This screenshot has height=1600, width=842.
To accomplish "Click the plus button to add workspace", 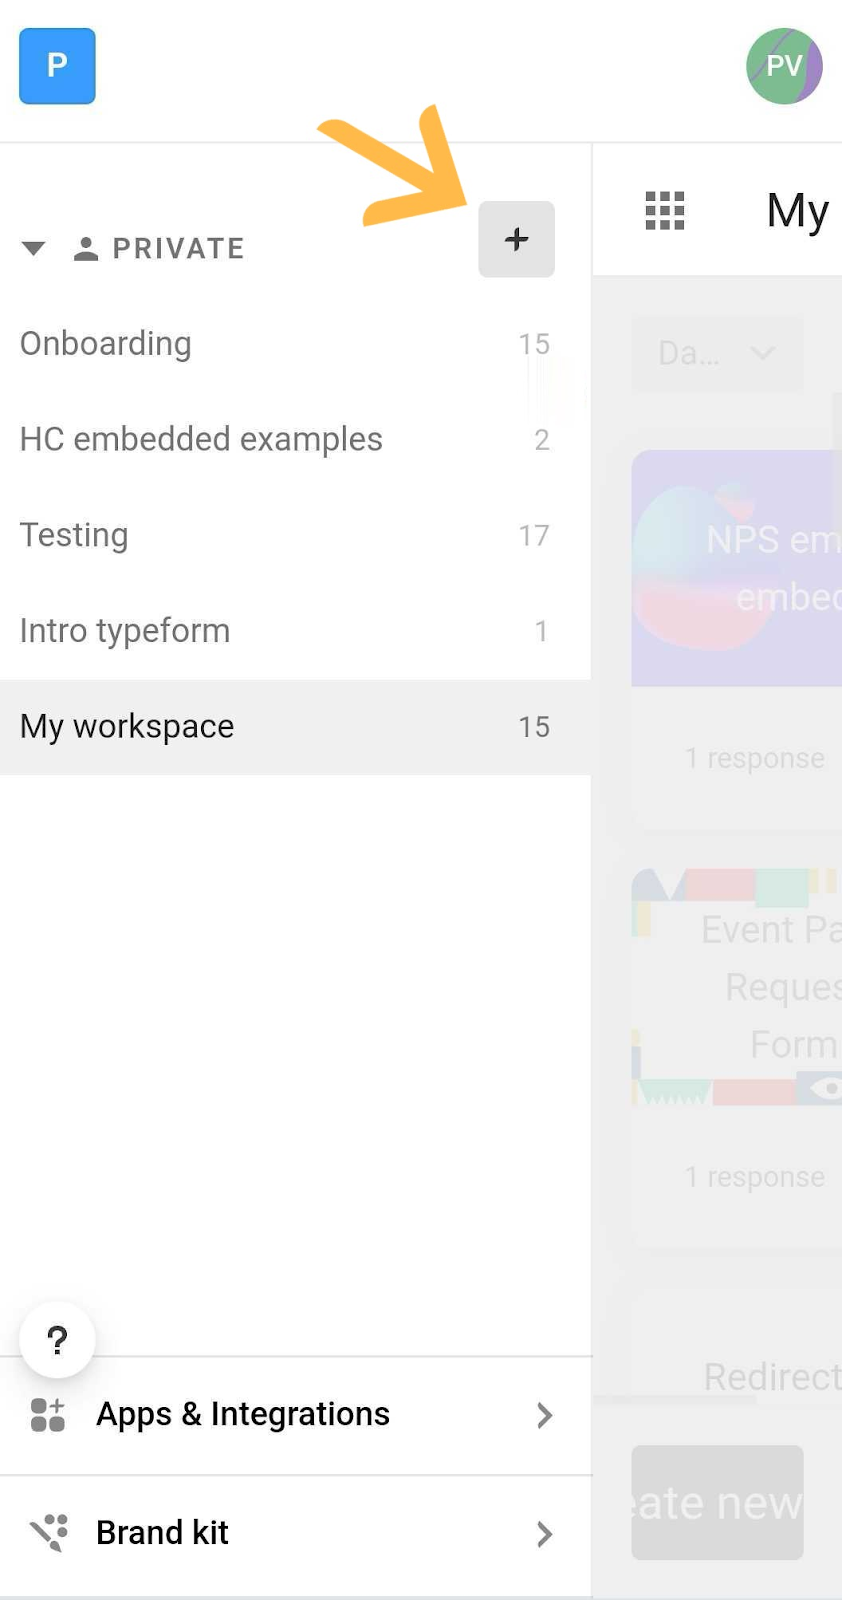I will tap(516, 239).
